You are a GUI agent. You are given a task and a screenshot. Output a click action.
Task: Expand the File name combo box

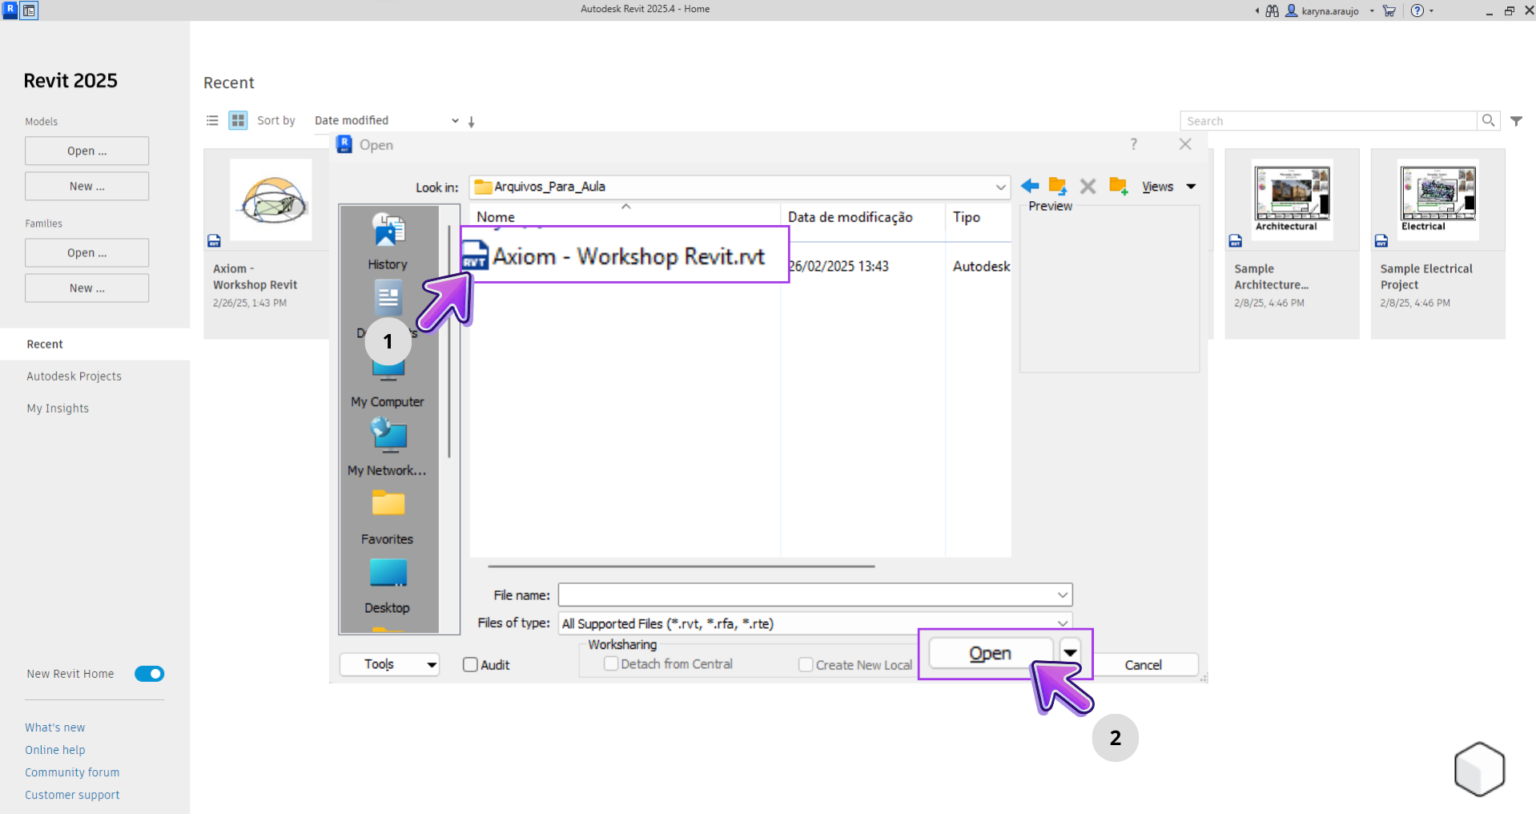pos(1062,595)
